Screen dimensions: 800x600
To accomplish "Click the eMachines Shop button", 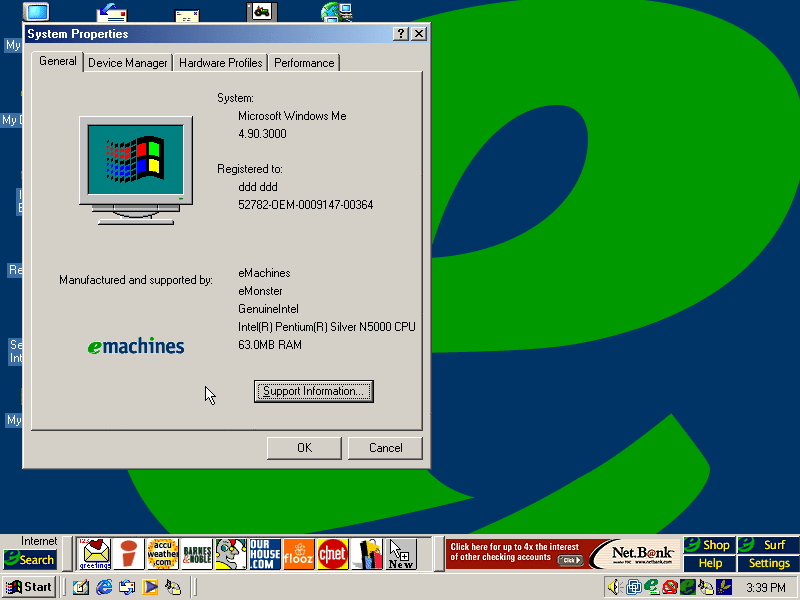I will coord(709,545).
